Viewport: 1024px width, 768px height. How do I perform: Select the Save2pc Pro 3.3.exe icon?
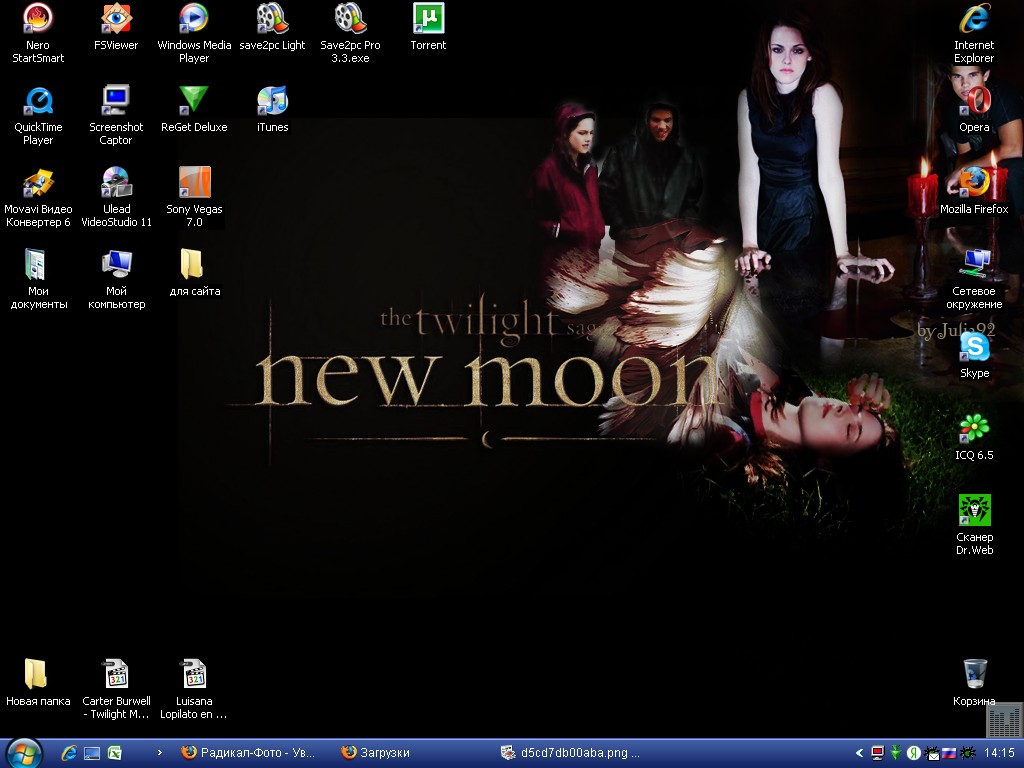(350, 33)
